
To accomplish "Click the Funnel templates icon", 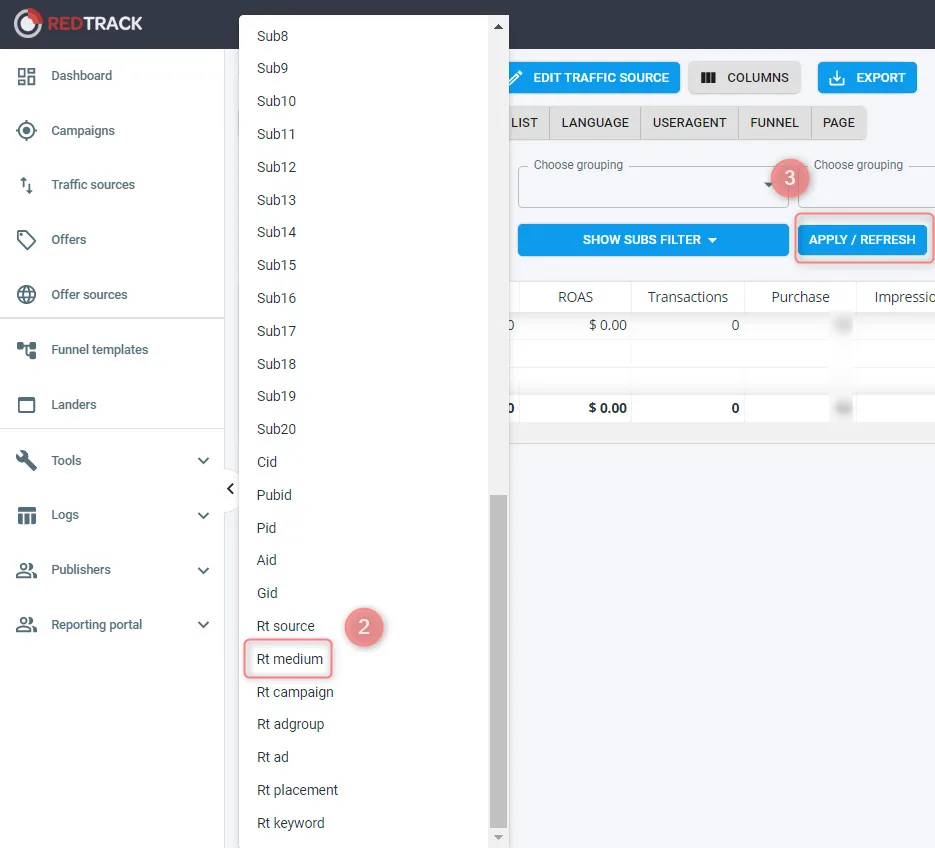I will pyautogui.click(x=27, y=350).
